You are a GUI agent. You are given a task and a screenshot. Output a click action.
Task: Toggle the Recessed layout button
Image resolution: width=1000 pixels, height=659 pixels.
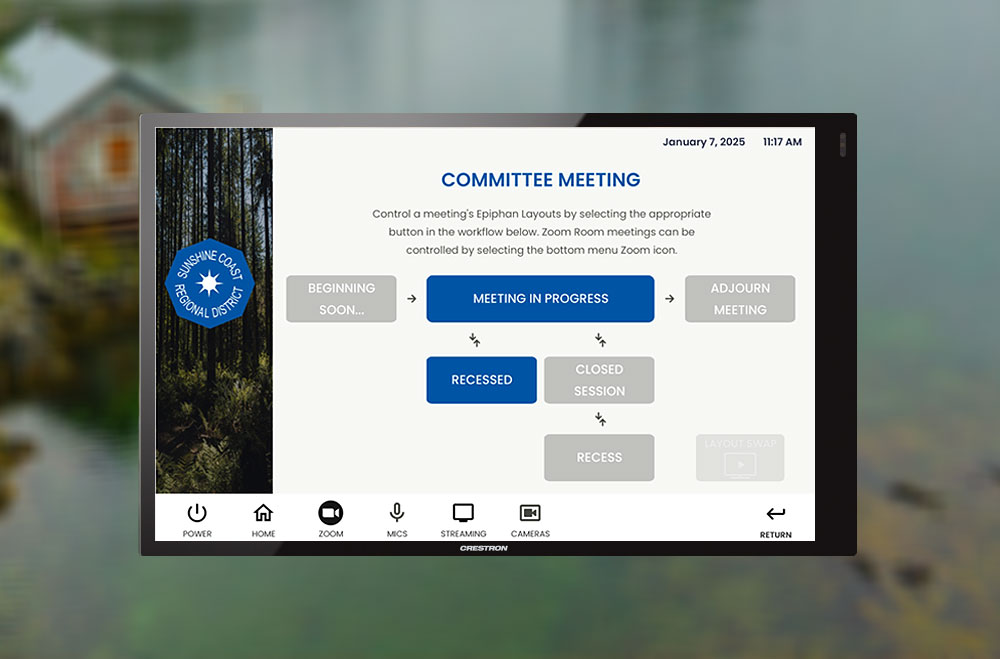click(x=481, y=380)
